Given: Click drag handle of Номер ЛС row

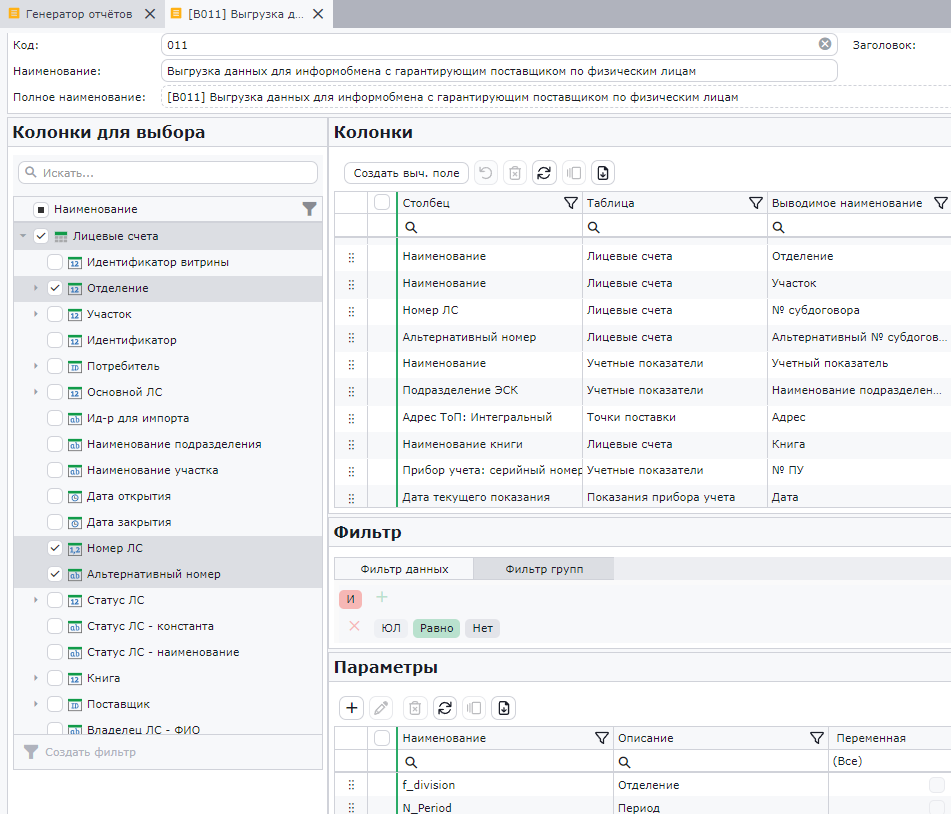Looking at the screenshot, I should (351, 311).
